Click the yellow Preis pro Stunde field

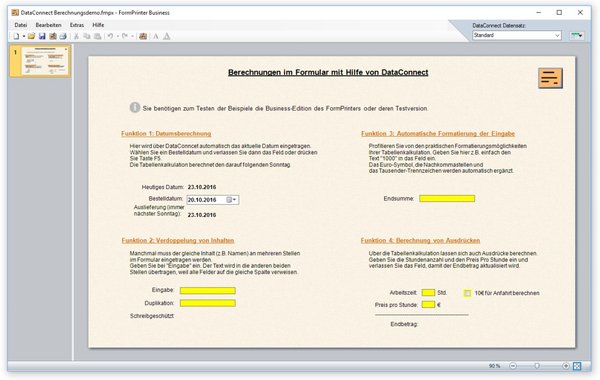point(428,305)
